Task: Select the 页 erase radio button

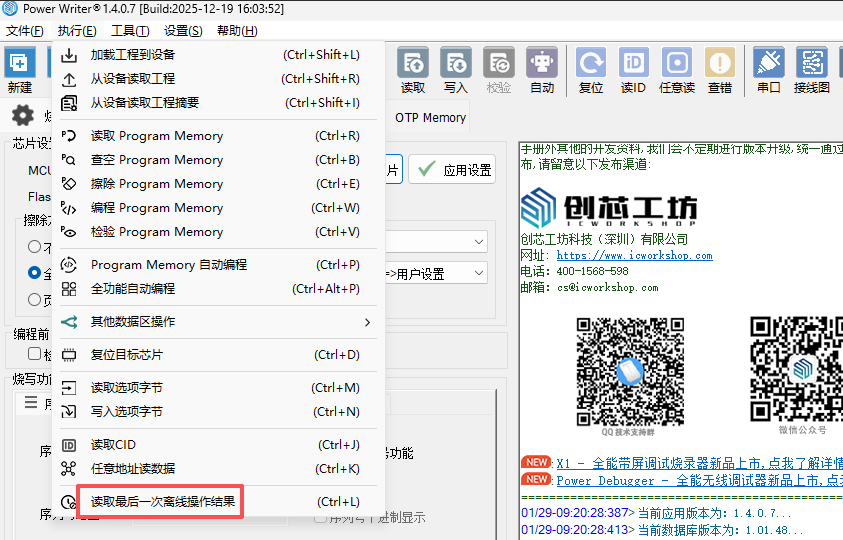Action: point(35,299)
